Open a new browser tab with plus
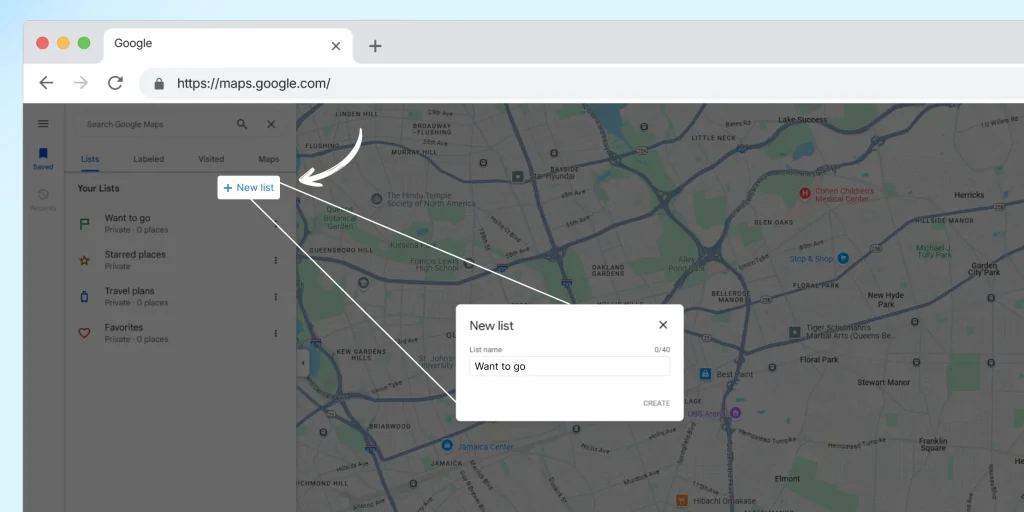Image resolution: width=1024 pixels, height=512 pixels. tap(375, 46)
